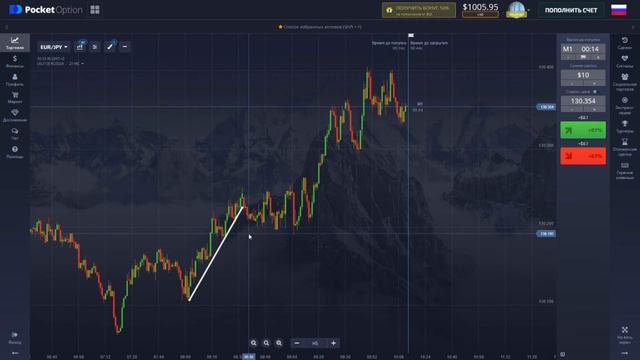Open the Help question-mark section
Viewport: 640px width, 360px height.
click(15, 152)
